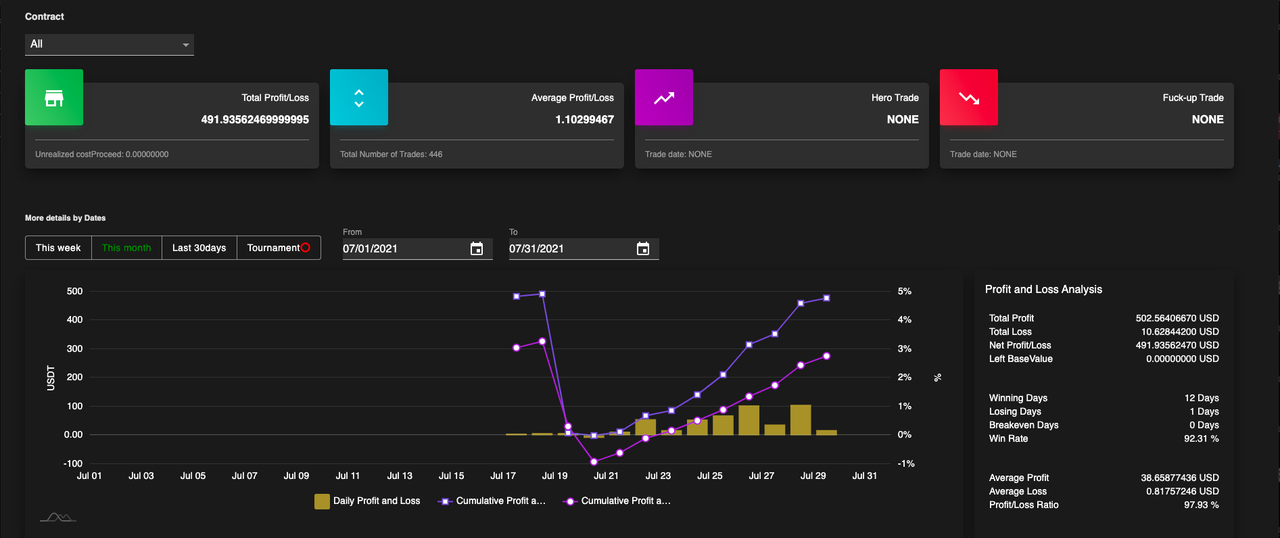This screenshot has height=538, width=1280.
Task: Click the purple trending-up Hero Trade icon
Action: (664, 98)
